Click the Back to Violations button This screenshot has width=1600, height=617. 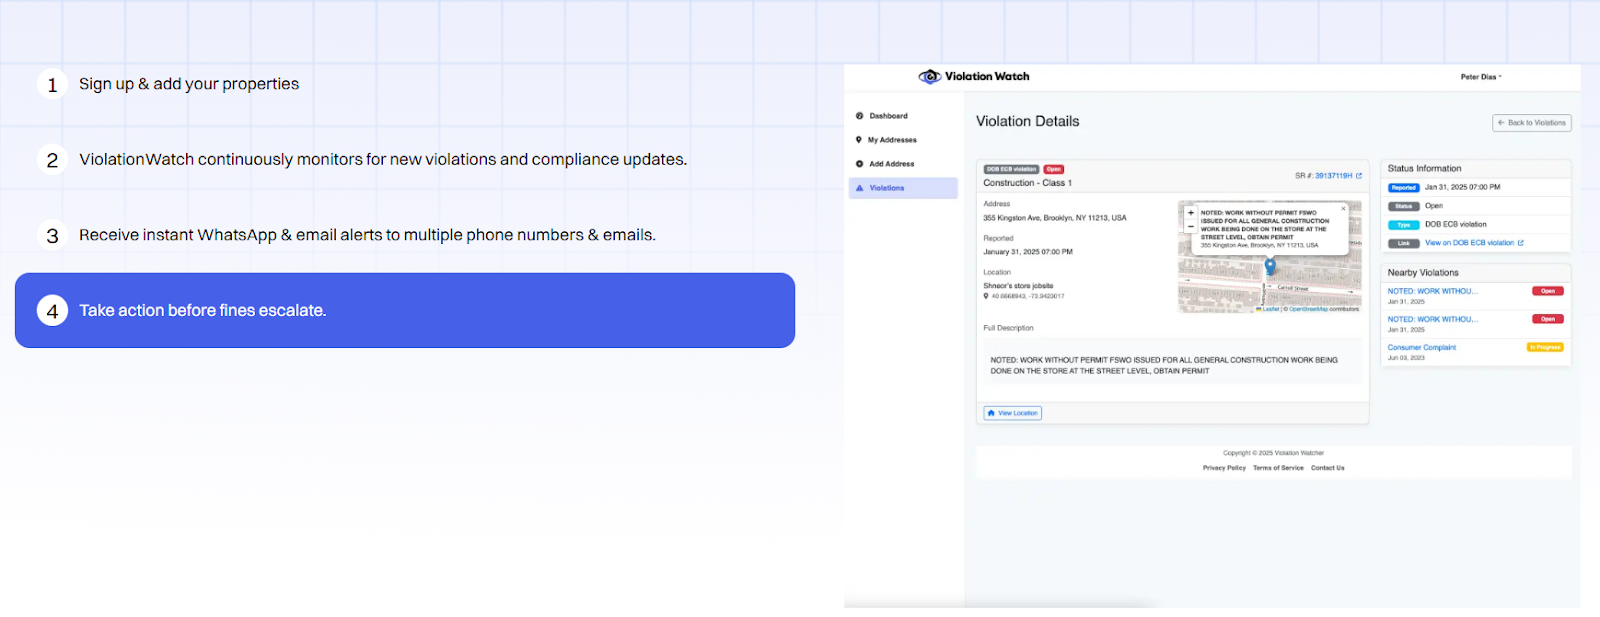tap(1532, 123)
